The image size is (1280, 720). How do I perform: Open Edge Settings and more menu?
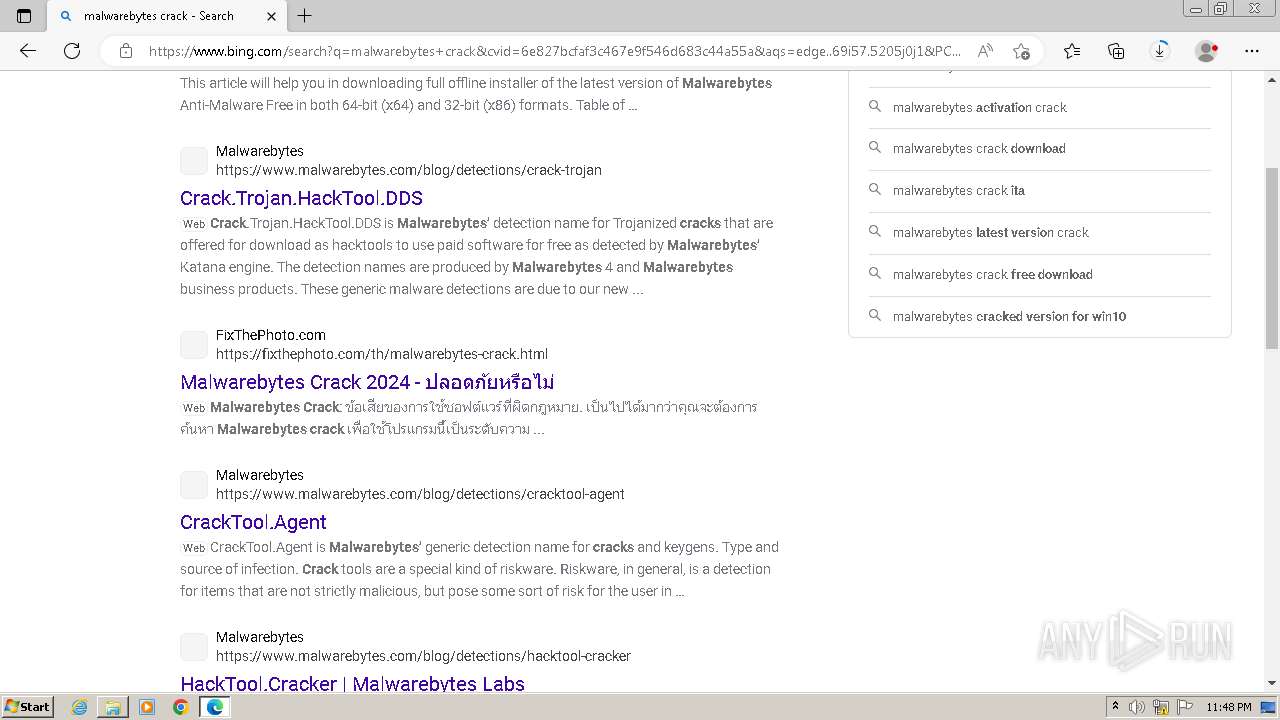[1252, 51]
